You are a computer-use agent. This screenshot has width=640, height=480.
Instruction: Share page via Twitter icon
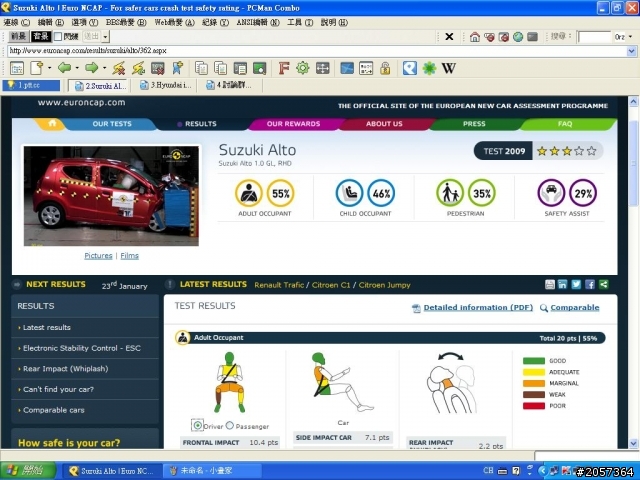576,284
